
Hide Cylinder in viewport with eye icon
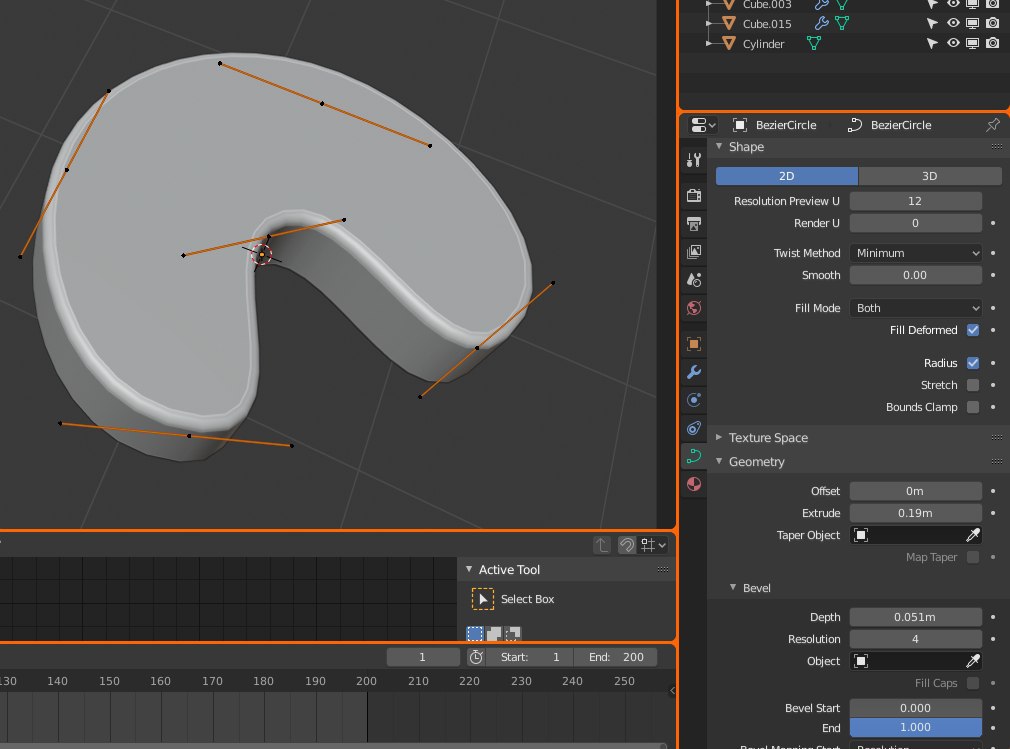click(x=953, y=43)
